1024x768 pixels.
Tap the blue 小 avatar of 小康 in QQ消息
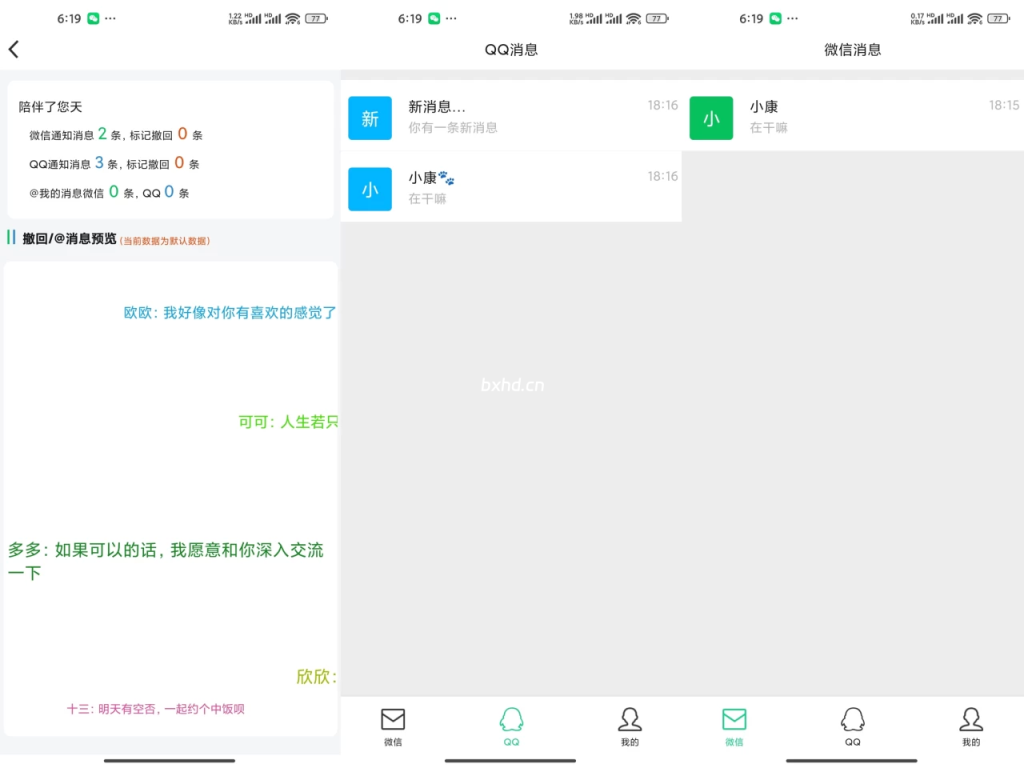coord(370,189)
